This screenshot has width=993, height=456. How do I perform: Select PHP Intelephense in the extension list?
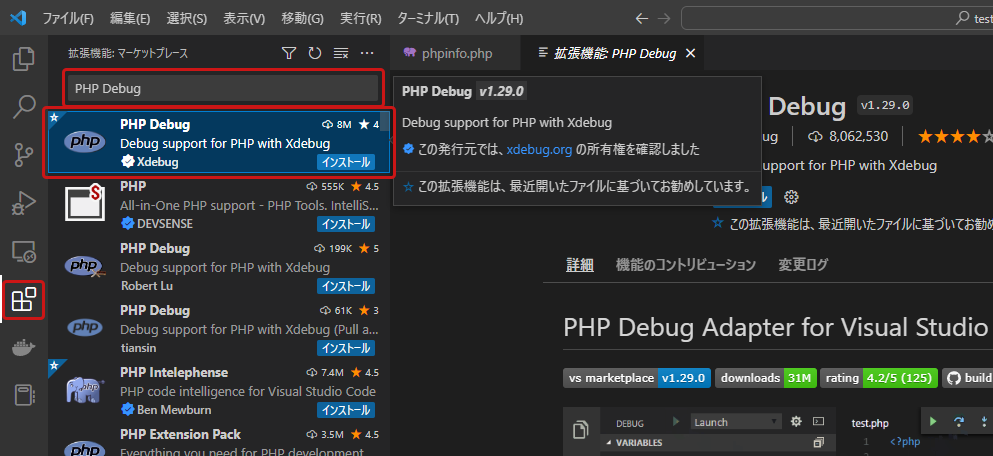click(218, 391)
